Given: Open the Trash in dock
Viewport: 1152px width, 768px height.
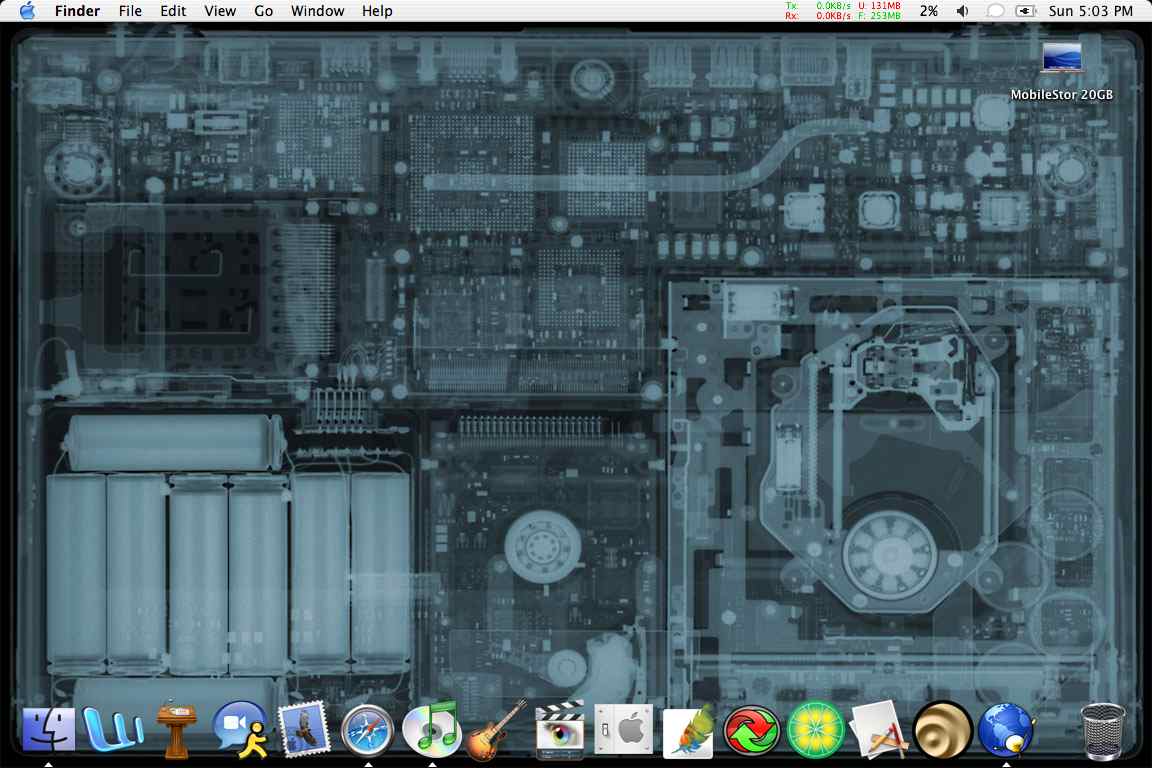Looking at the screenshot, I should click(x=1103, y=731).
